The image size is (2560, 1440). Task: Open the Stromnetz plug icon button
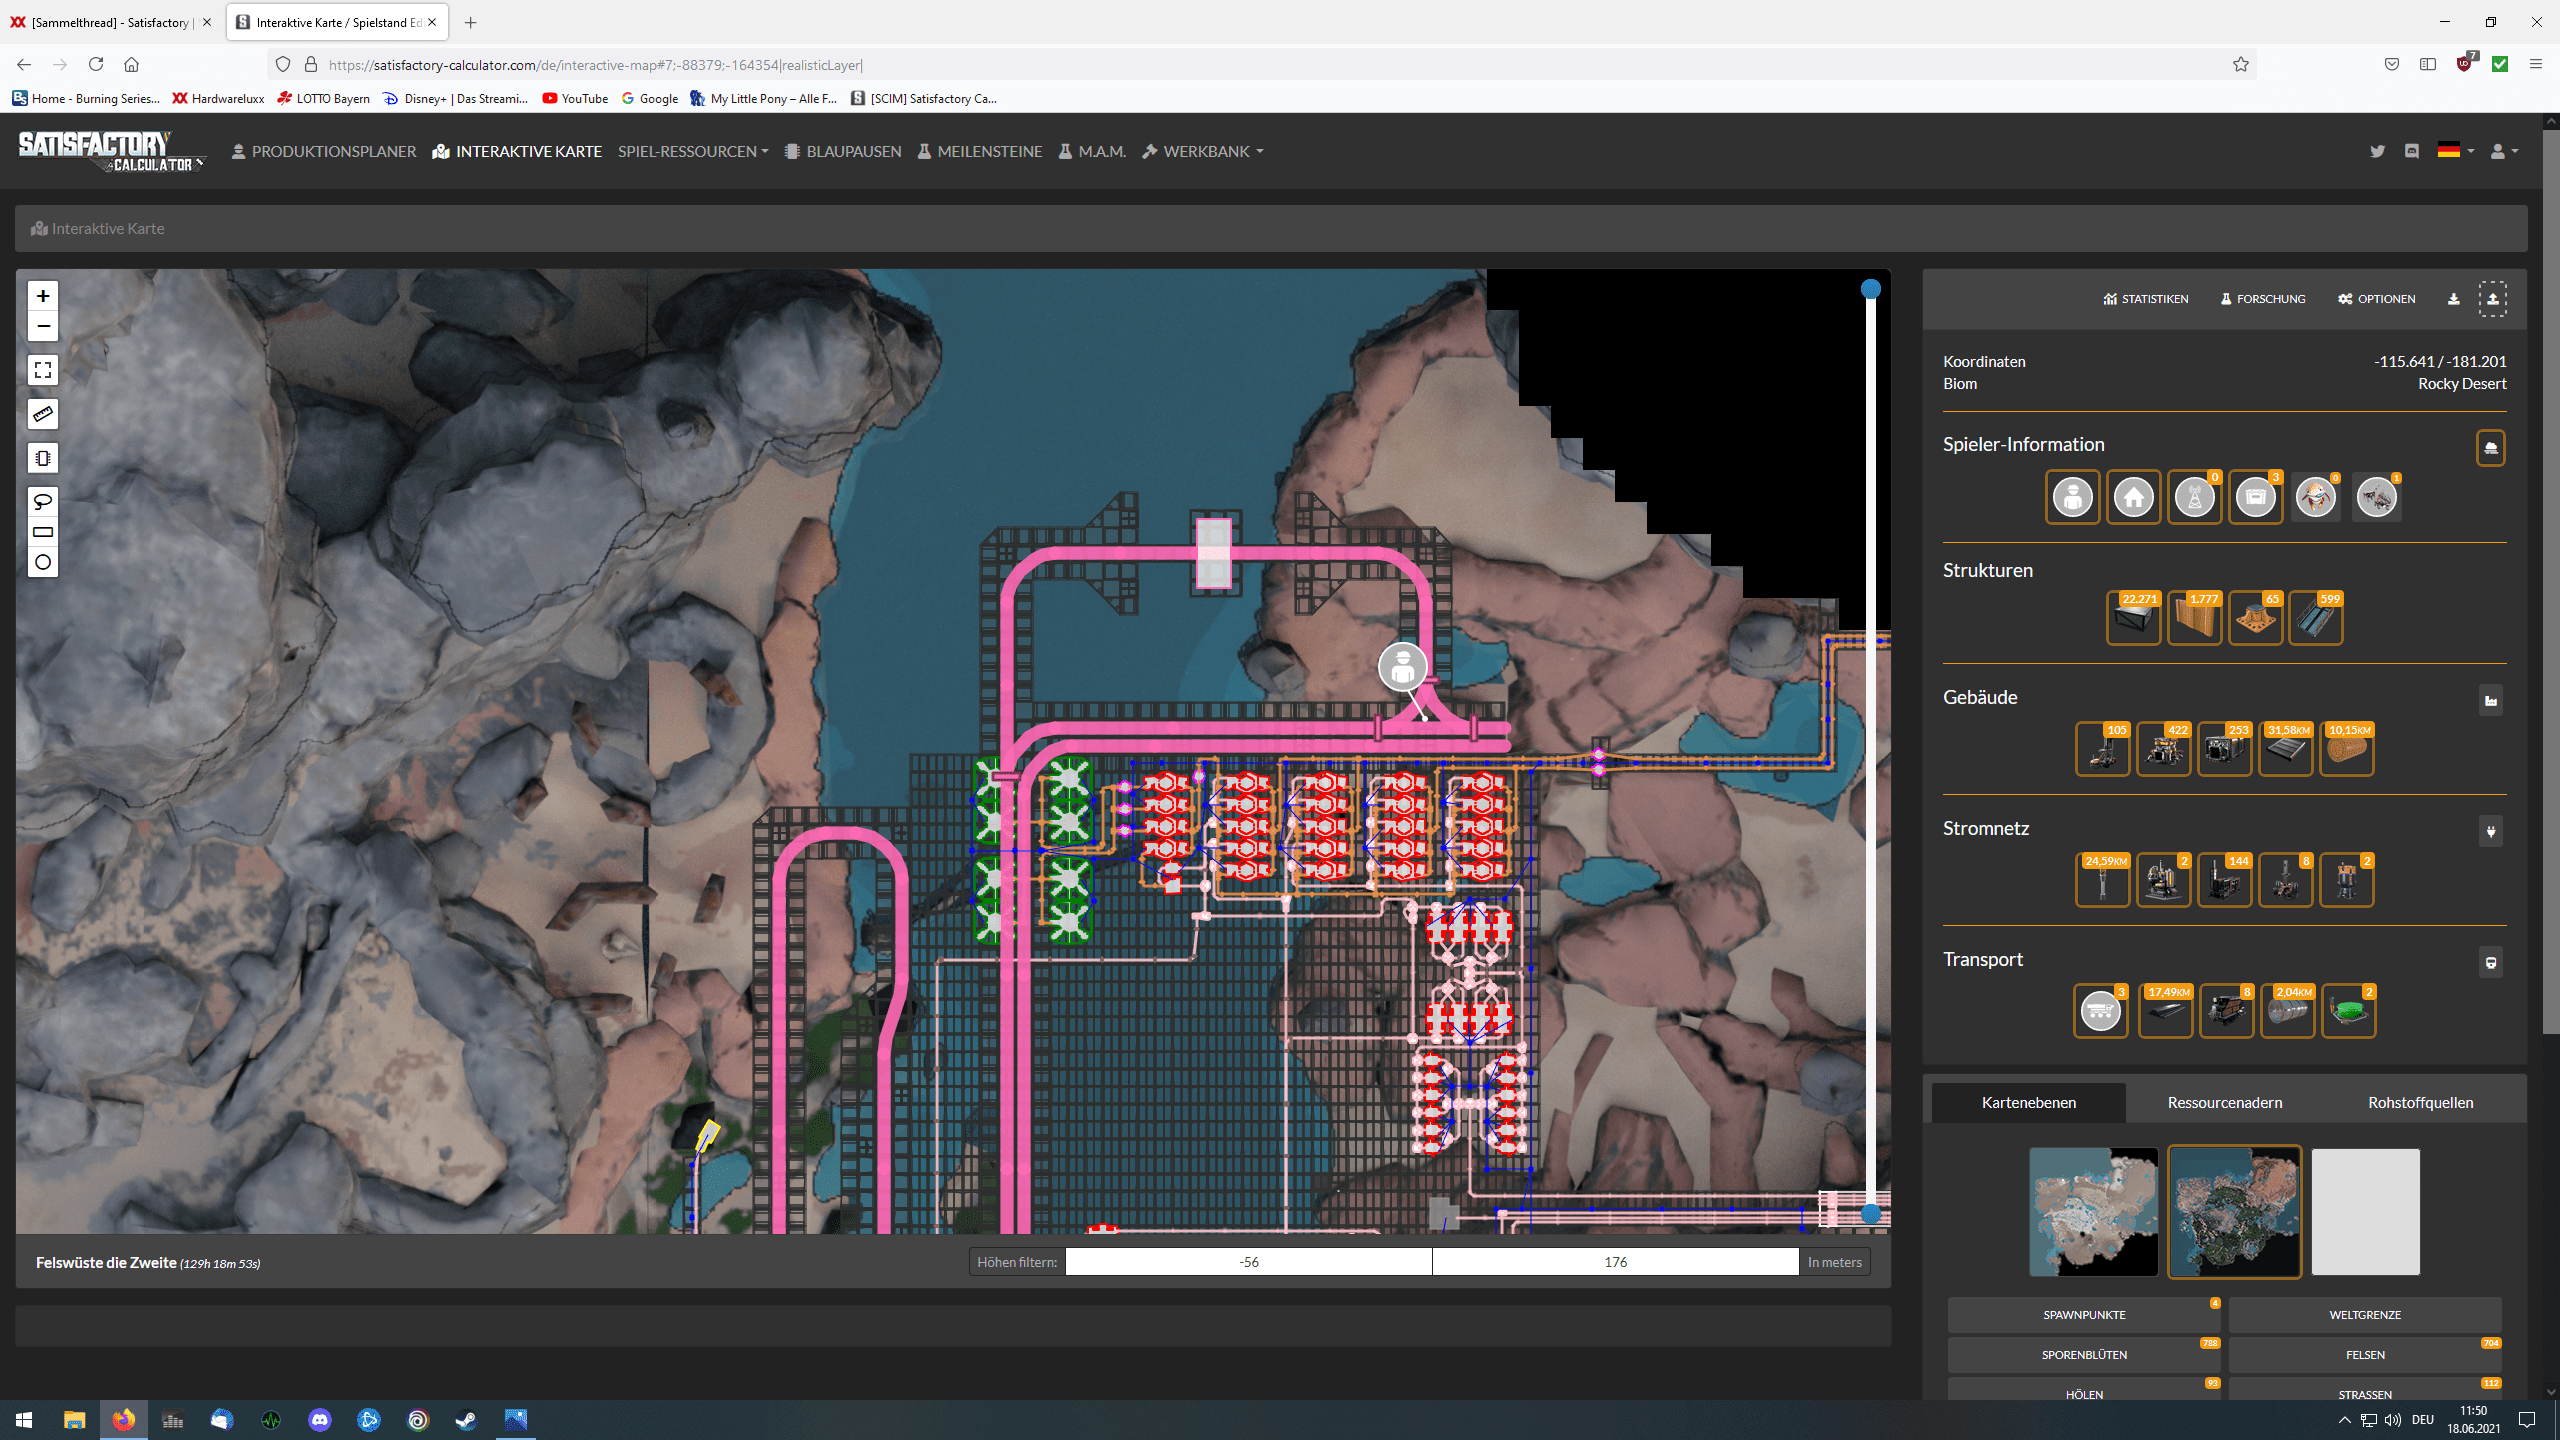2490,831
